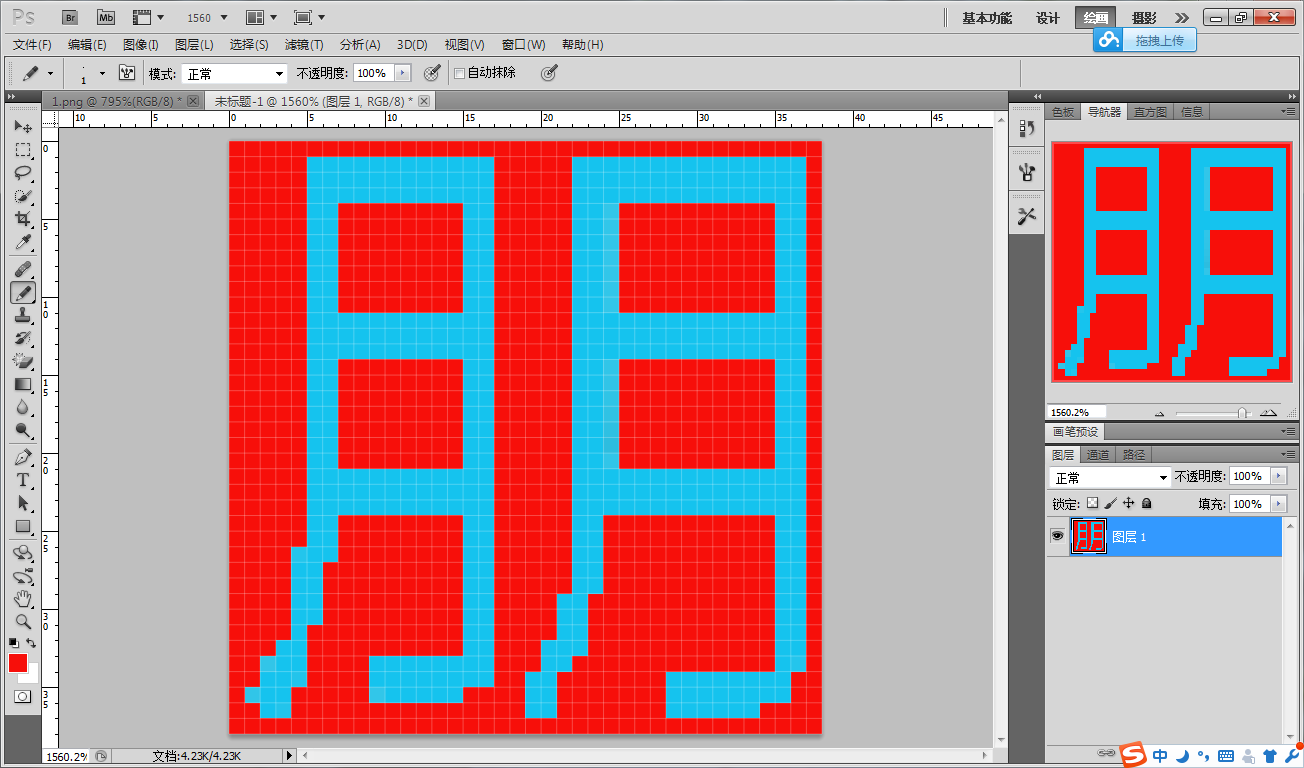Viewport: 1304px width, 768px height.
Task: Enable the 自动抹除 checkbox
Action: click(460, 73)
